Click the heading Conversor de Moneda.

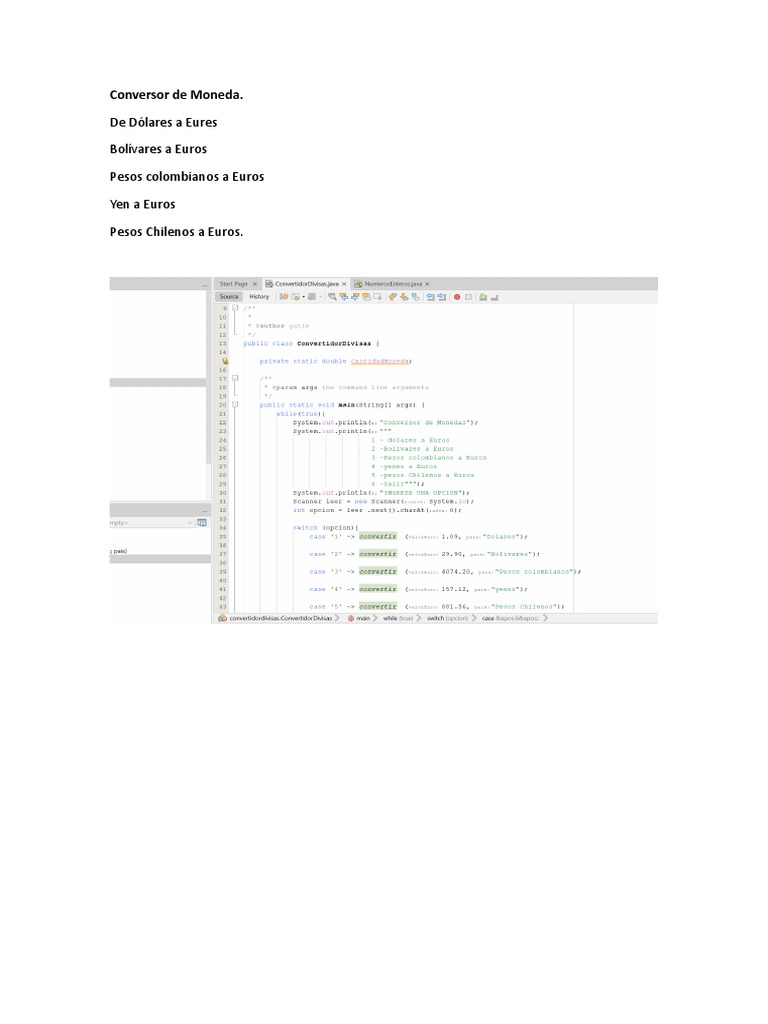176,95
